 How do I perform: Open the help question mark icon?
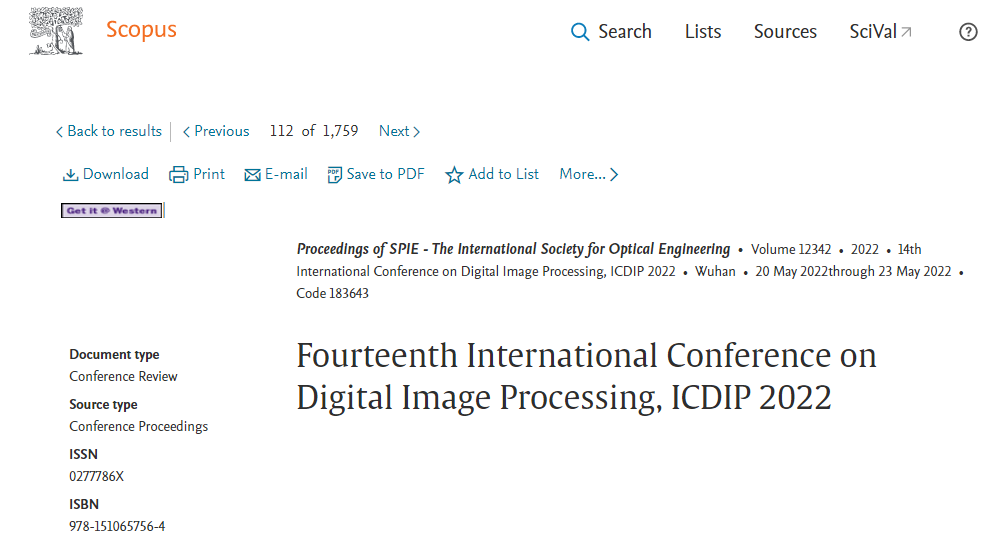click(x=968, y=32)
